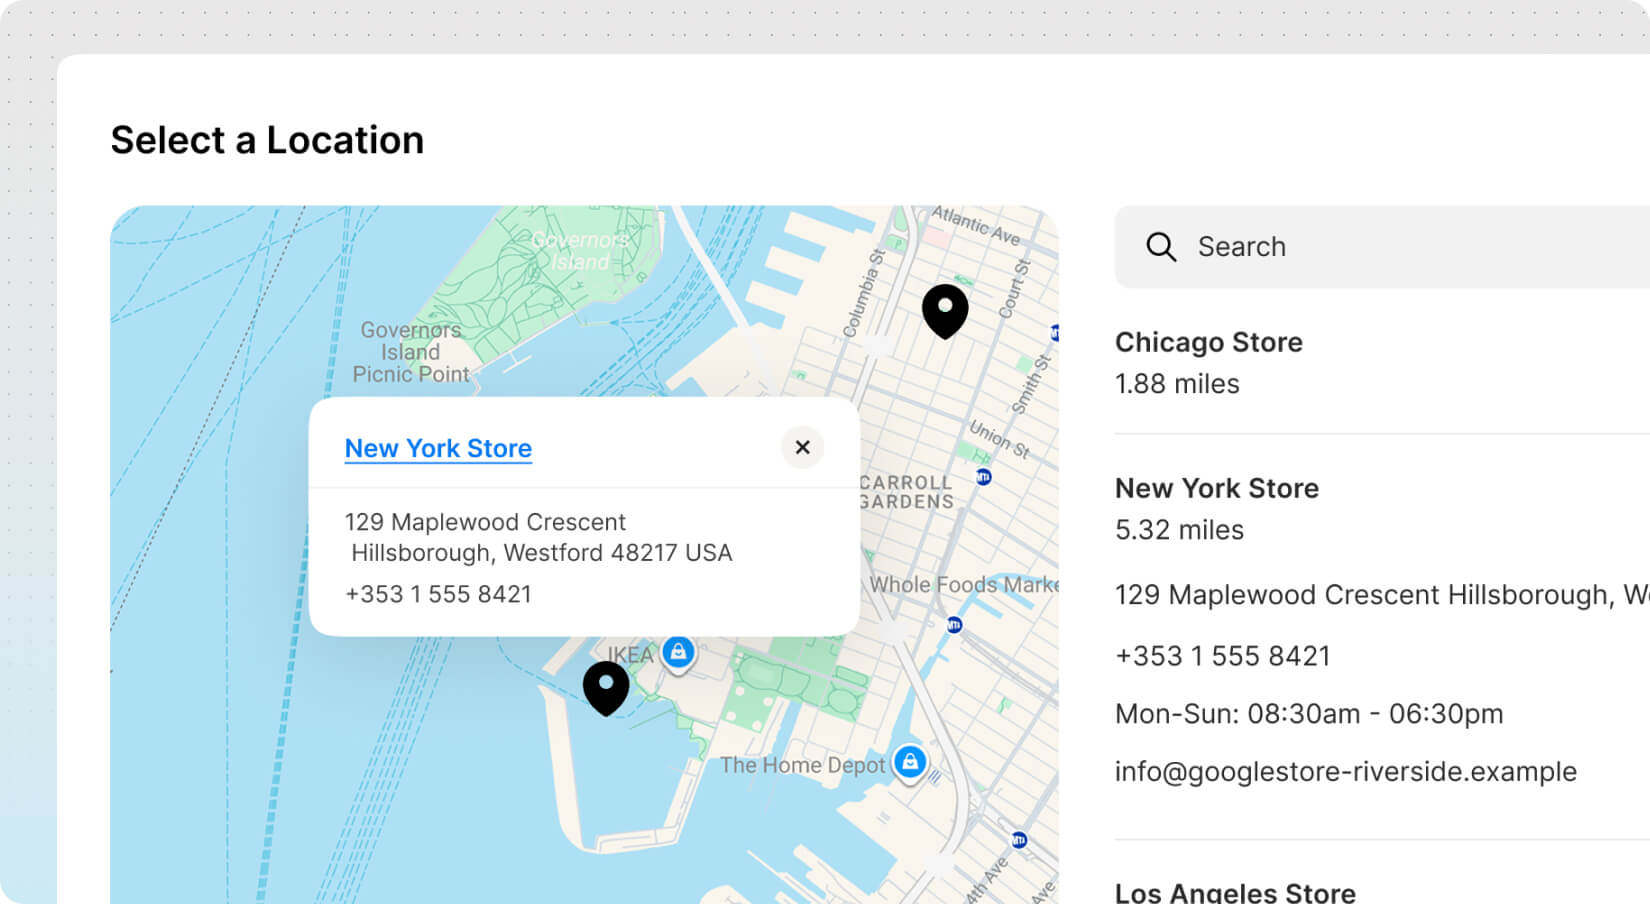1650x904 pixels.
Task: Click The Home Depot shopping marker
Action: click(x=910, y=763)
